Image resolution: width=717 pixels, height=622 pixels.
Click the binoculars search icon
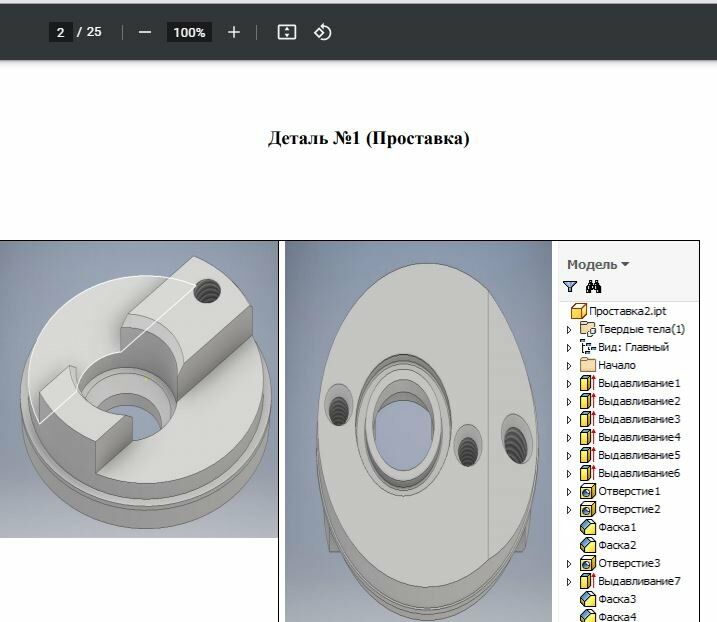pyautogui.click(x=593, y=287)
